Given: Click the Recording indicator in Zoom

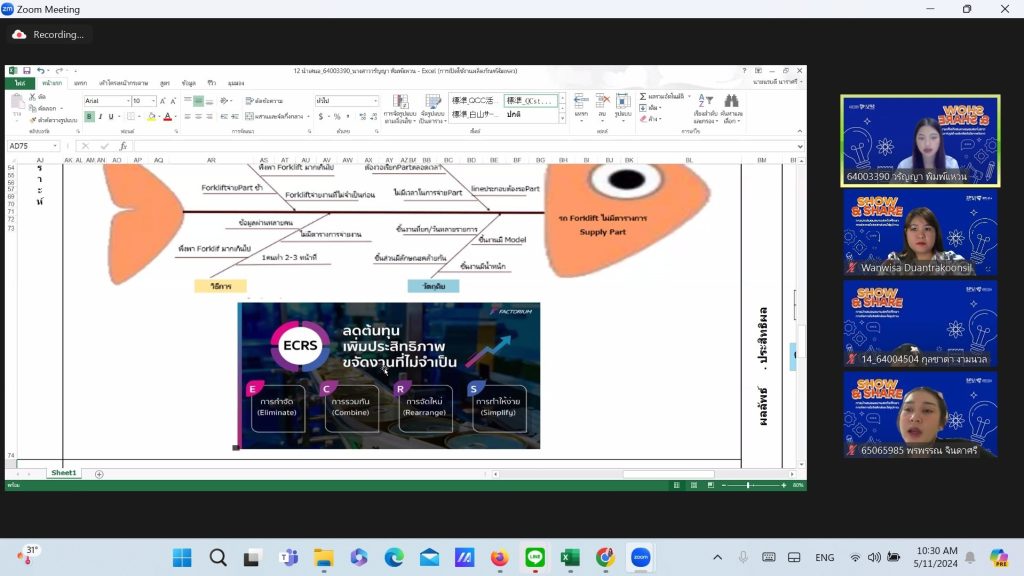Looking at the screenshot, I should 49,35.
